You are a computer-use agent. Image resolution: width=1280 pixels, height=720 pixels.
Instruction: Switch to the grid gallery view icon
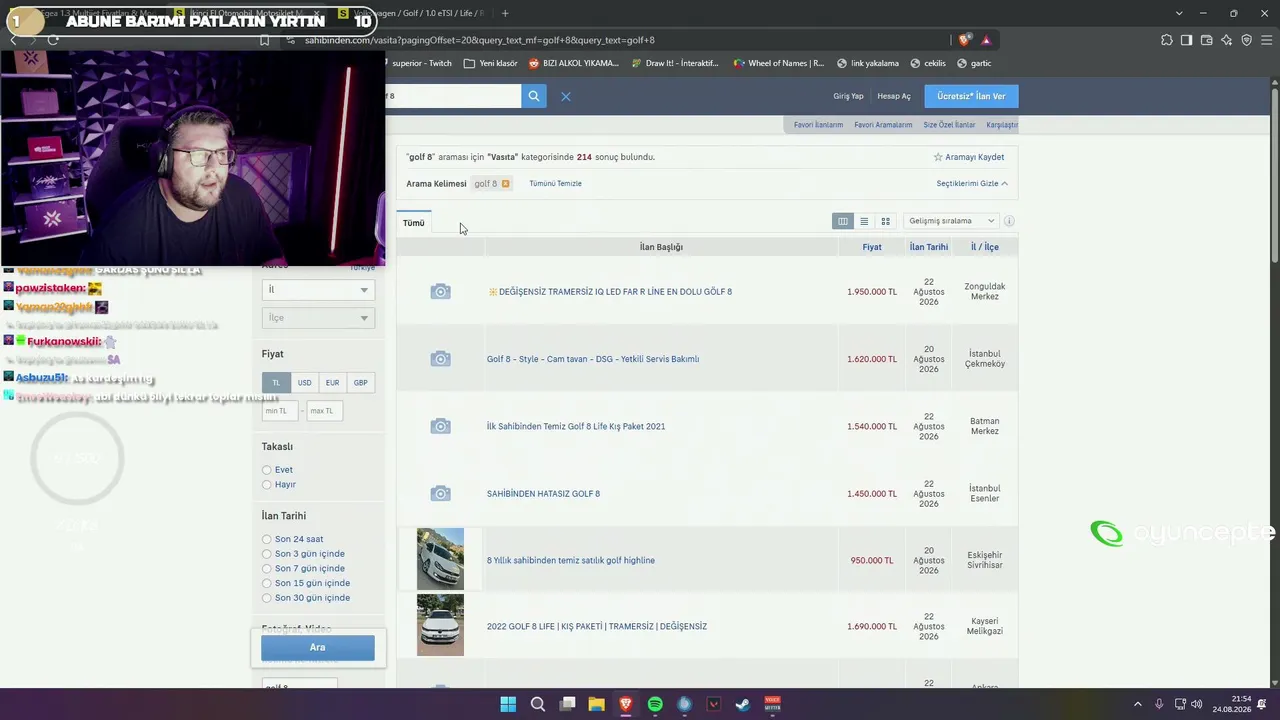pyautogui.click(x=885, y=221)
